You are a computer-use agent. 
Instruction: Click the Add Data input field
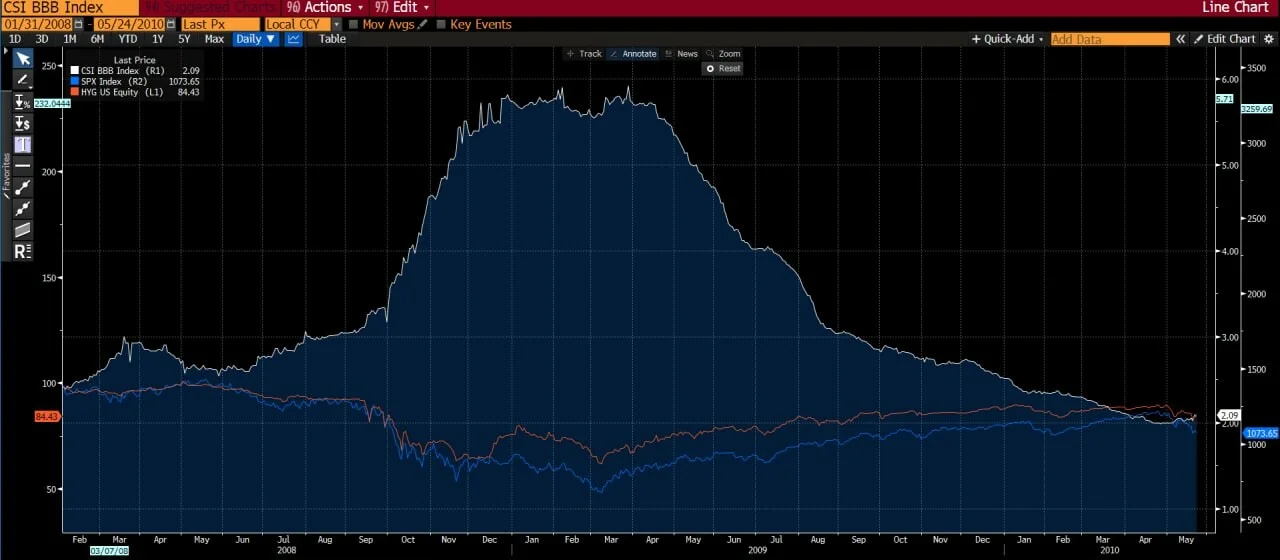[1110, 39]
